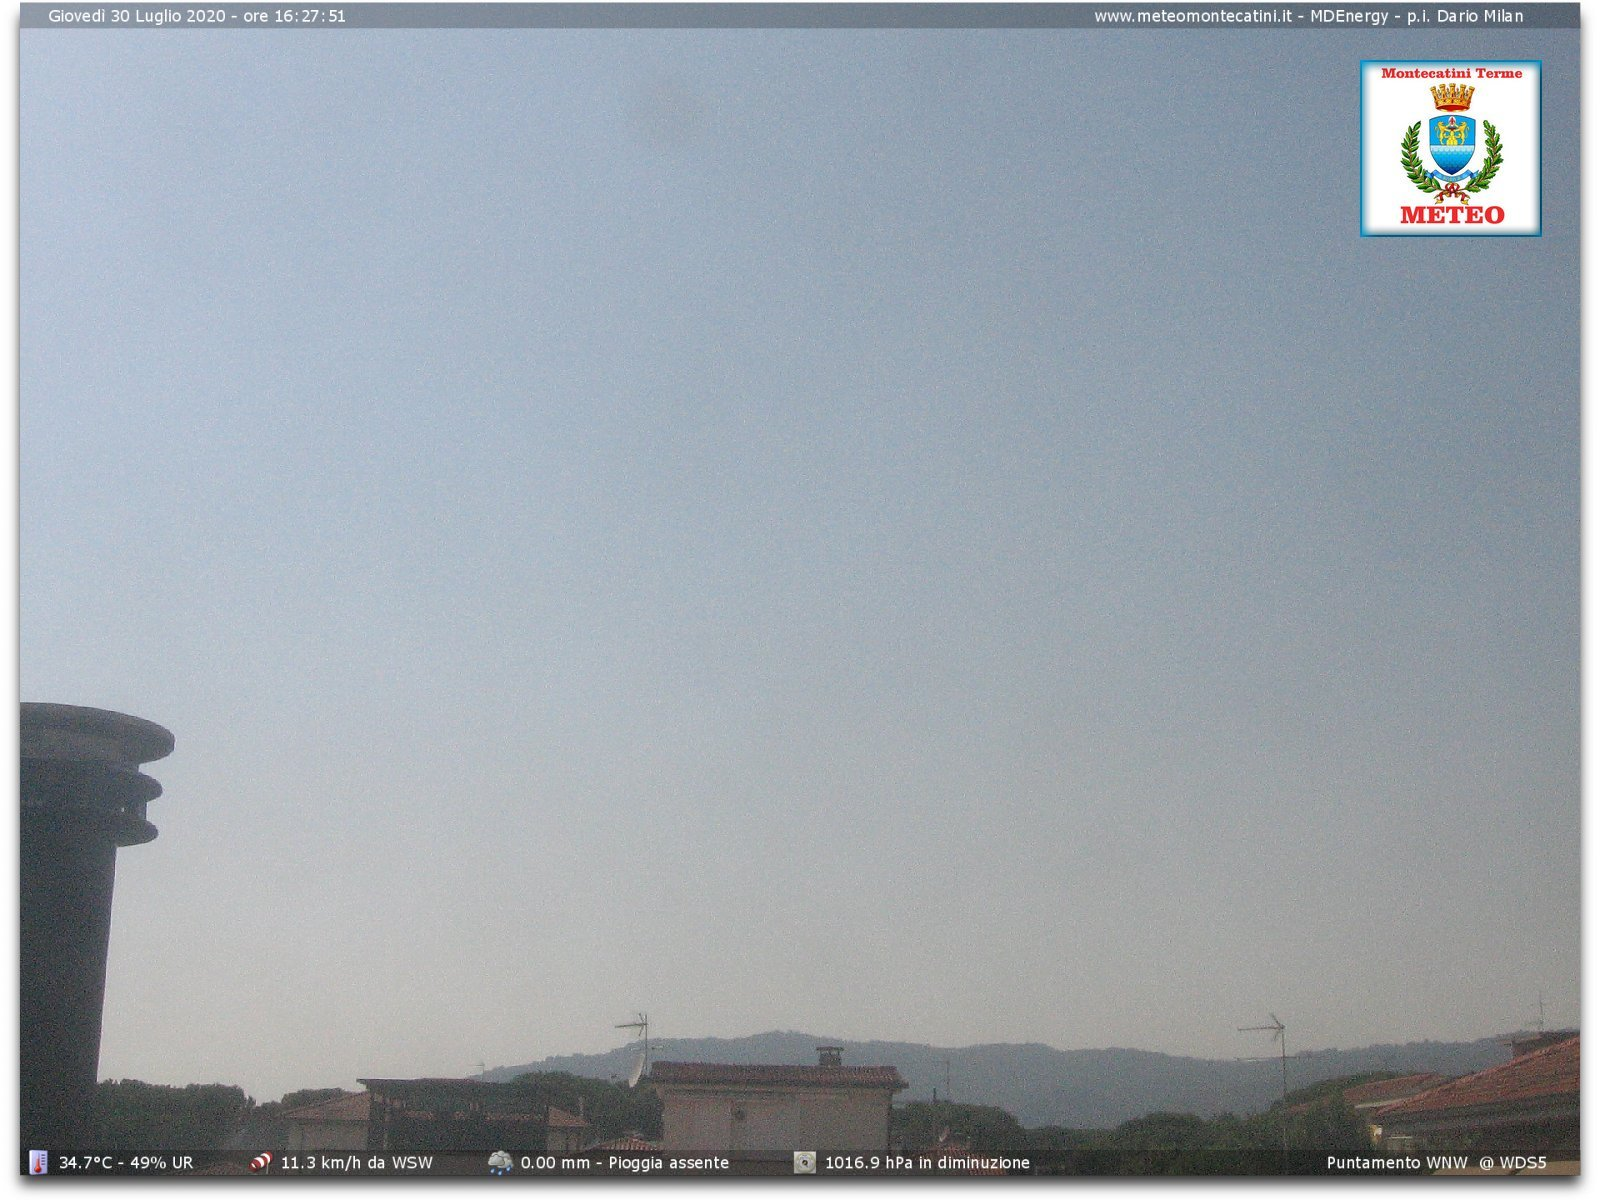Click the '11.3 km/h da WSW' wind reading
This screenshot has height=1200, width=1600.
click(357, 1163)
